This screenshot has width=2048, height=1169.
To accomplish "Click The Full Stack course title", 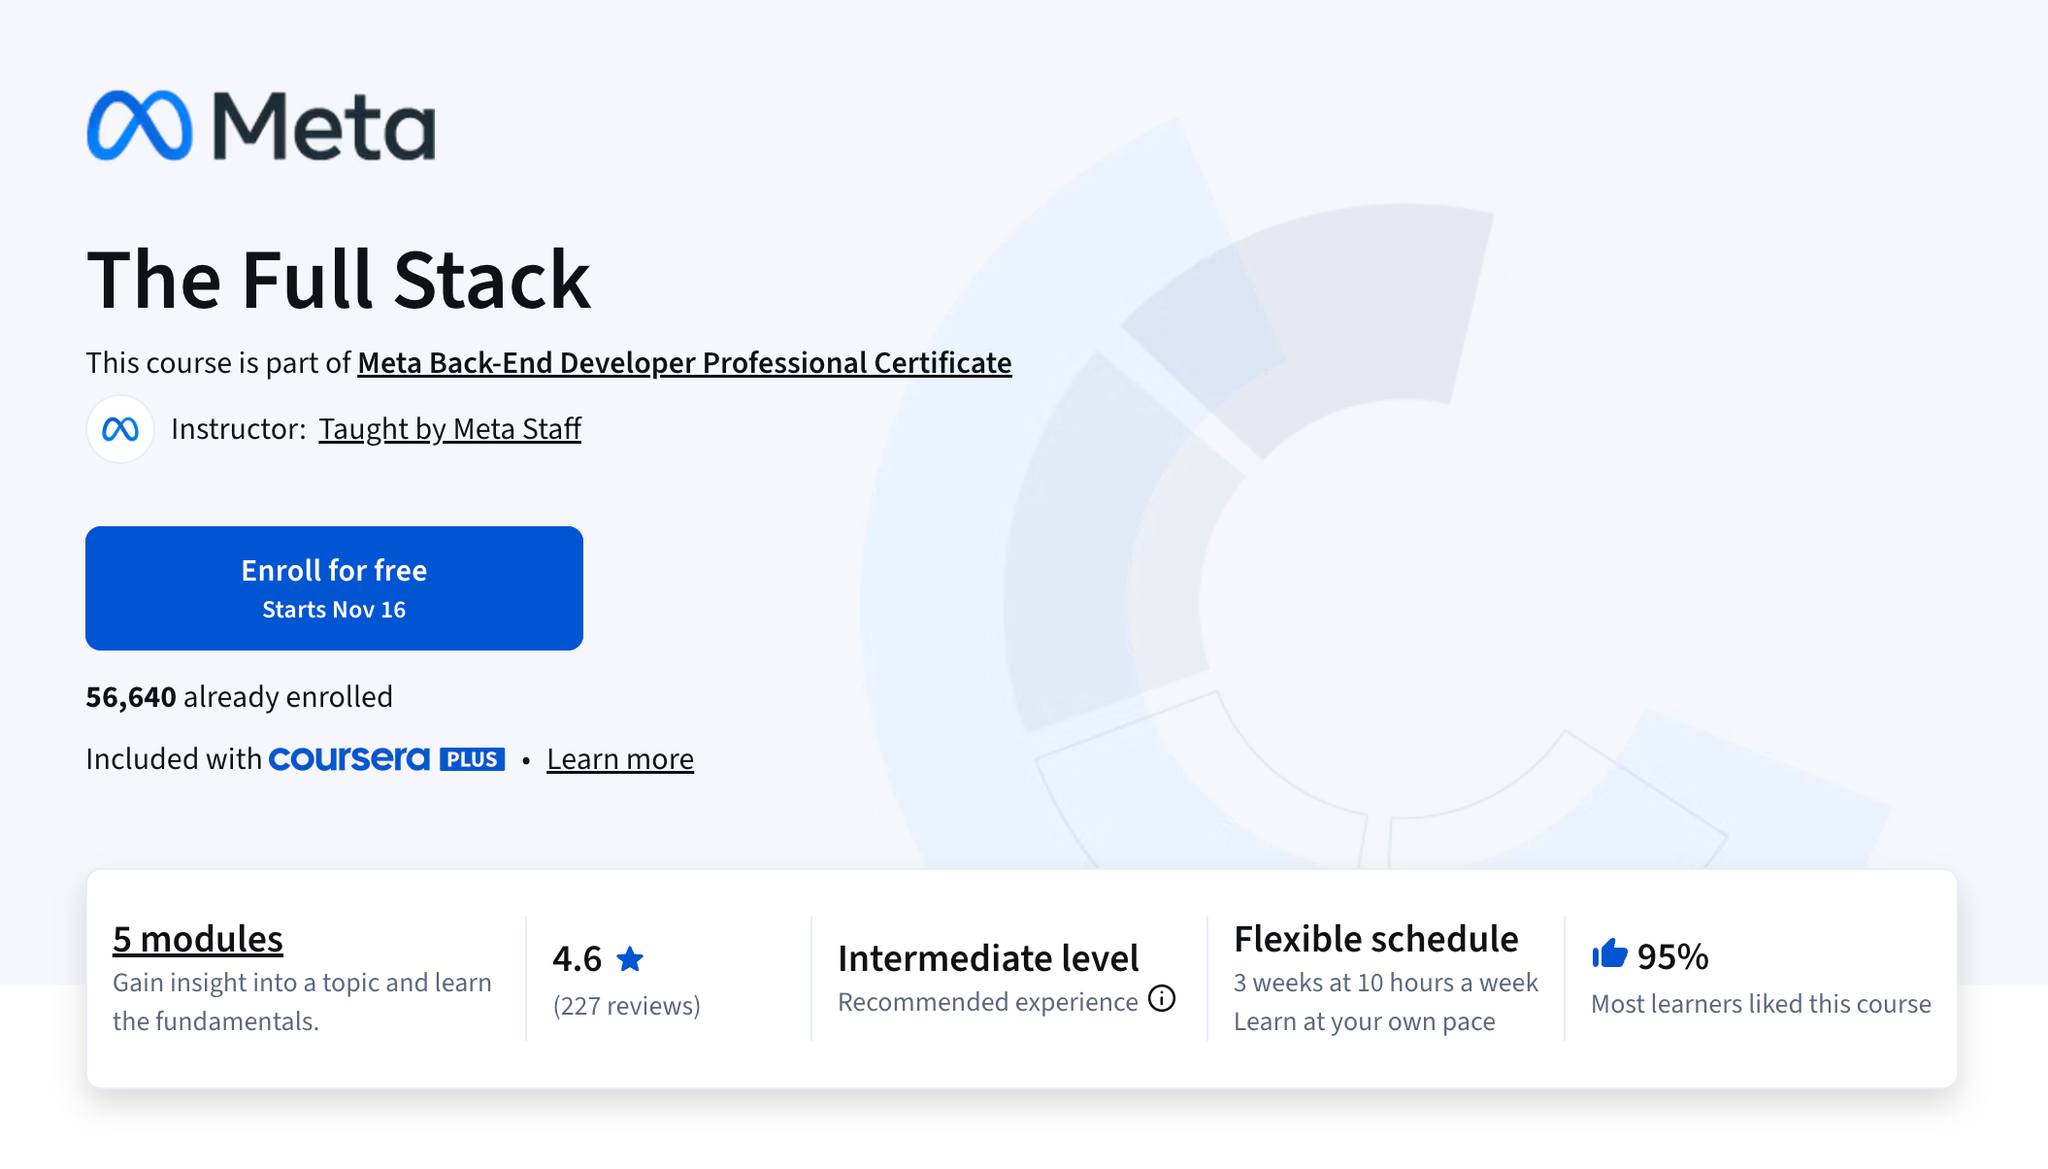I will [338, 279].
